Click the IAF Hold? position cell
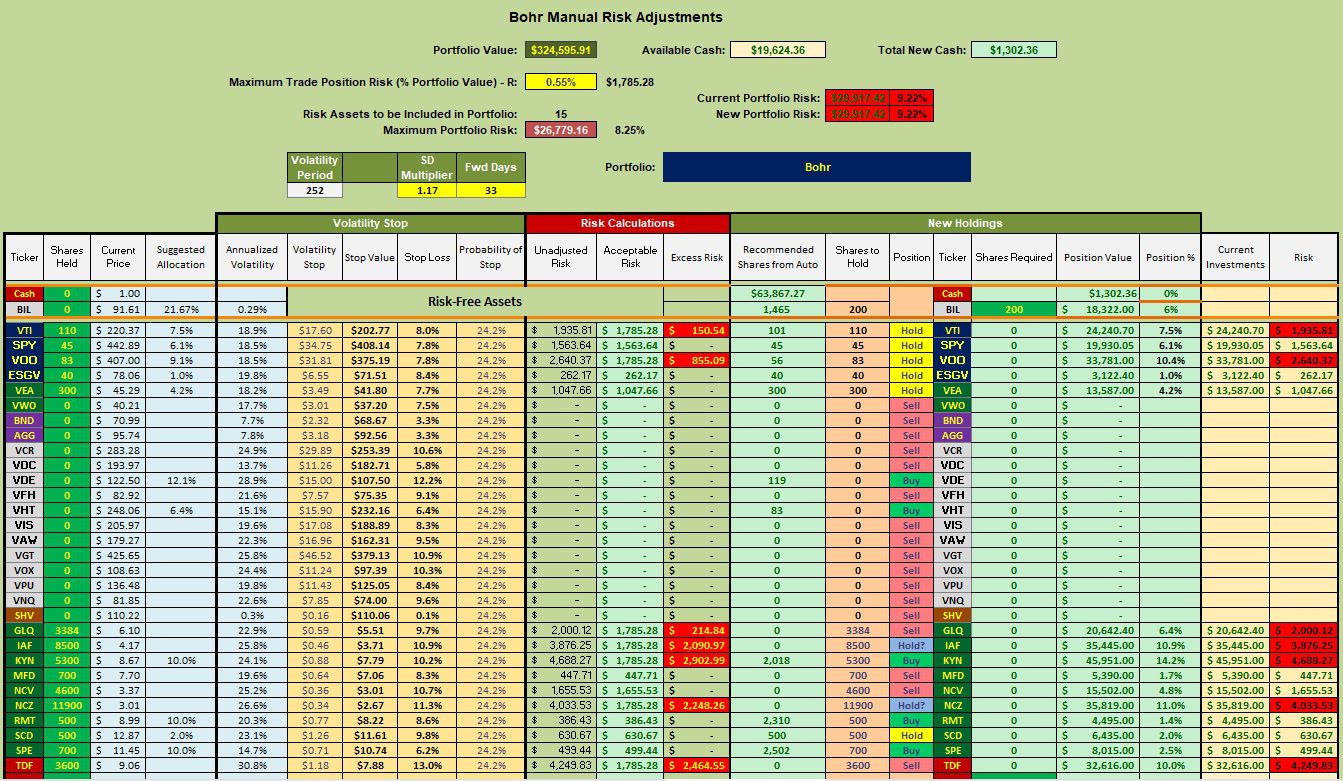 point(911,645)
